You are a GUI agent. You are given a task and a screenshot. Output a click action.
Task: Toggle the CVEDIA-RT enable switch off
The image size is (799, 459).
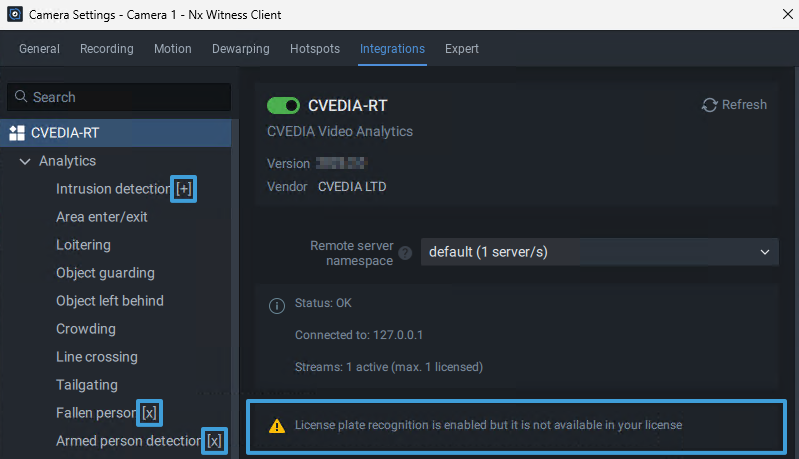[x=284, y=106]
